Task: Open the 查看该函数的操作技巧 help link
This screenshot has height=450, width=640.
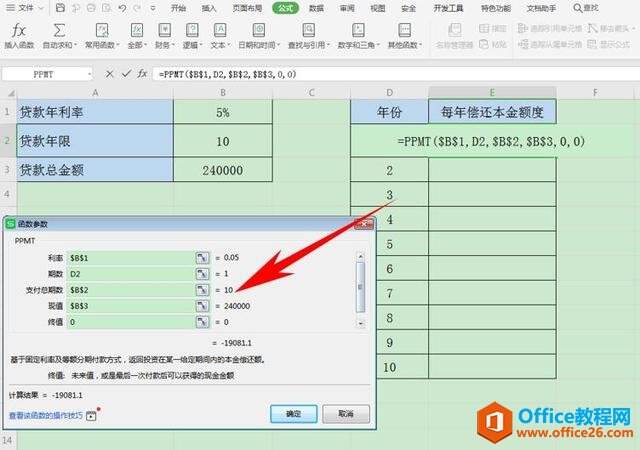Action: tap(46, 416)
